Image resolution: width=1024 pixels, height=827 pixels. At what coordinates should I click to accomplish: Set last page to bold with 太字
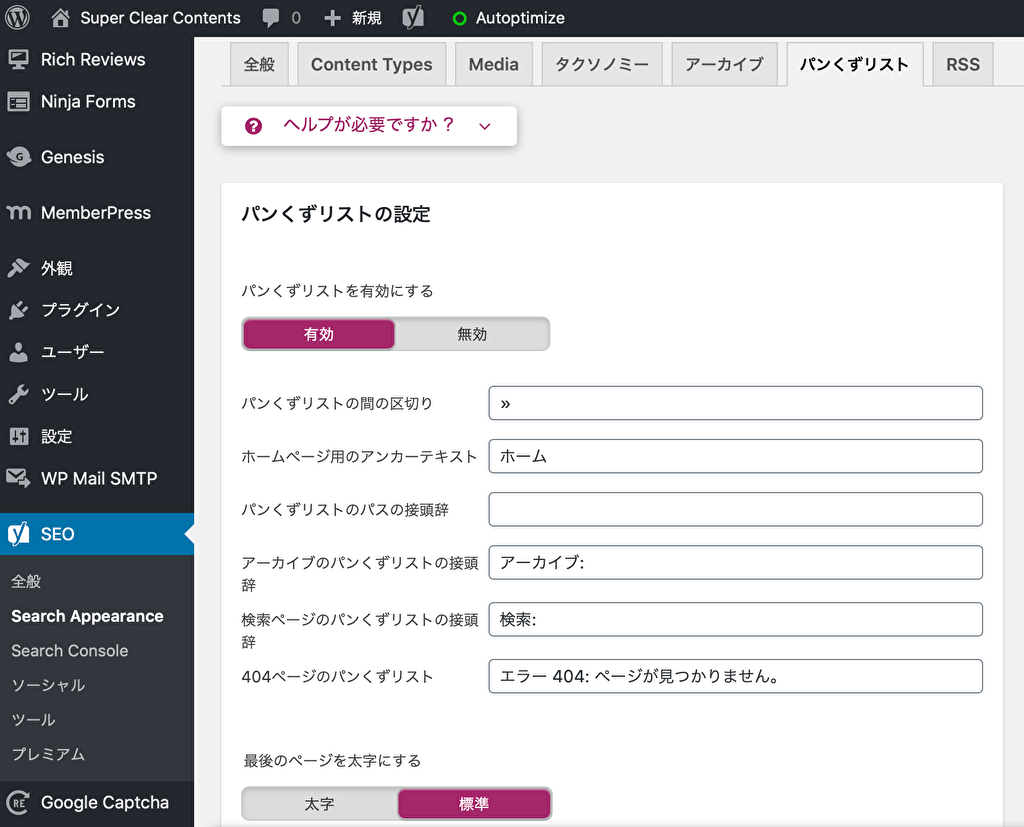[x=319, y=803]
